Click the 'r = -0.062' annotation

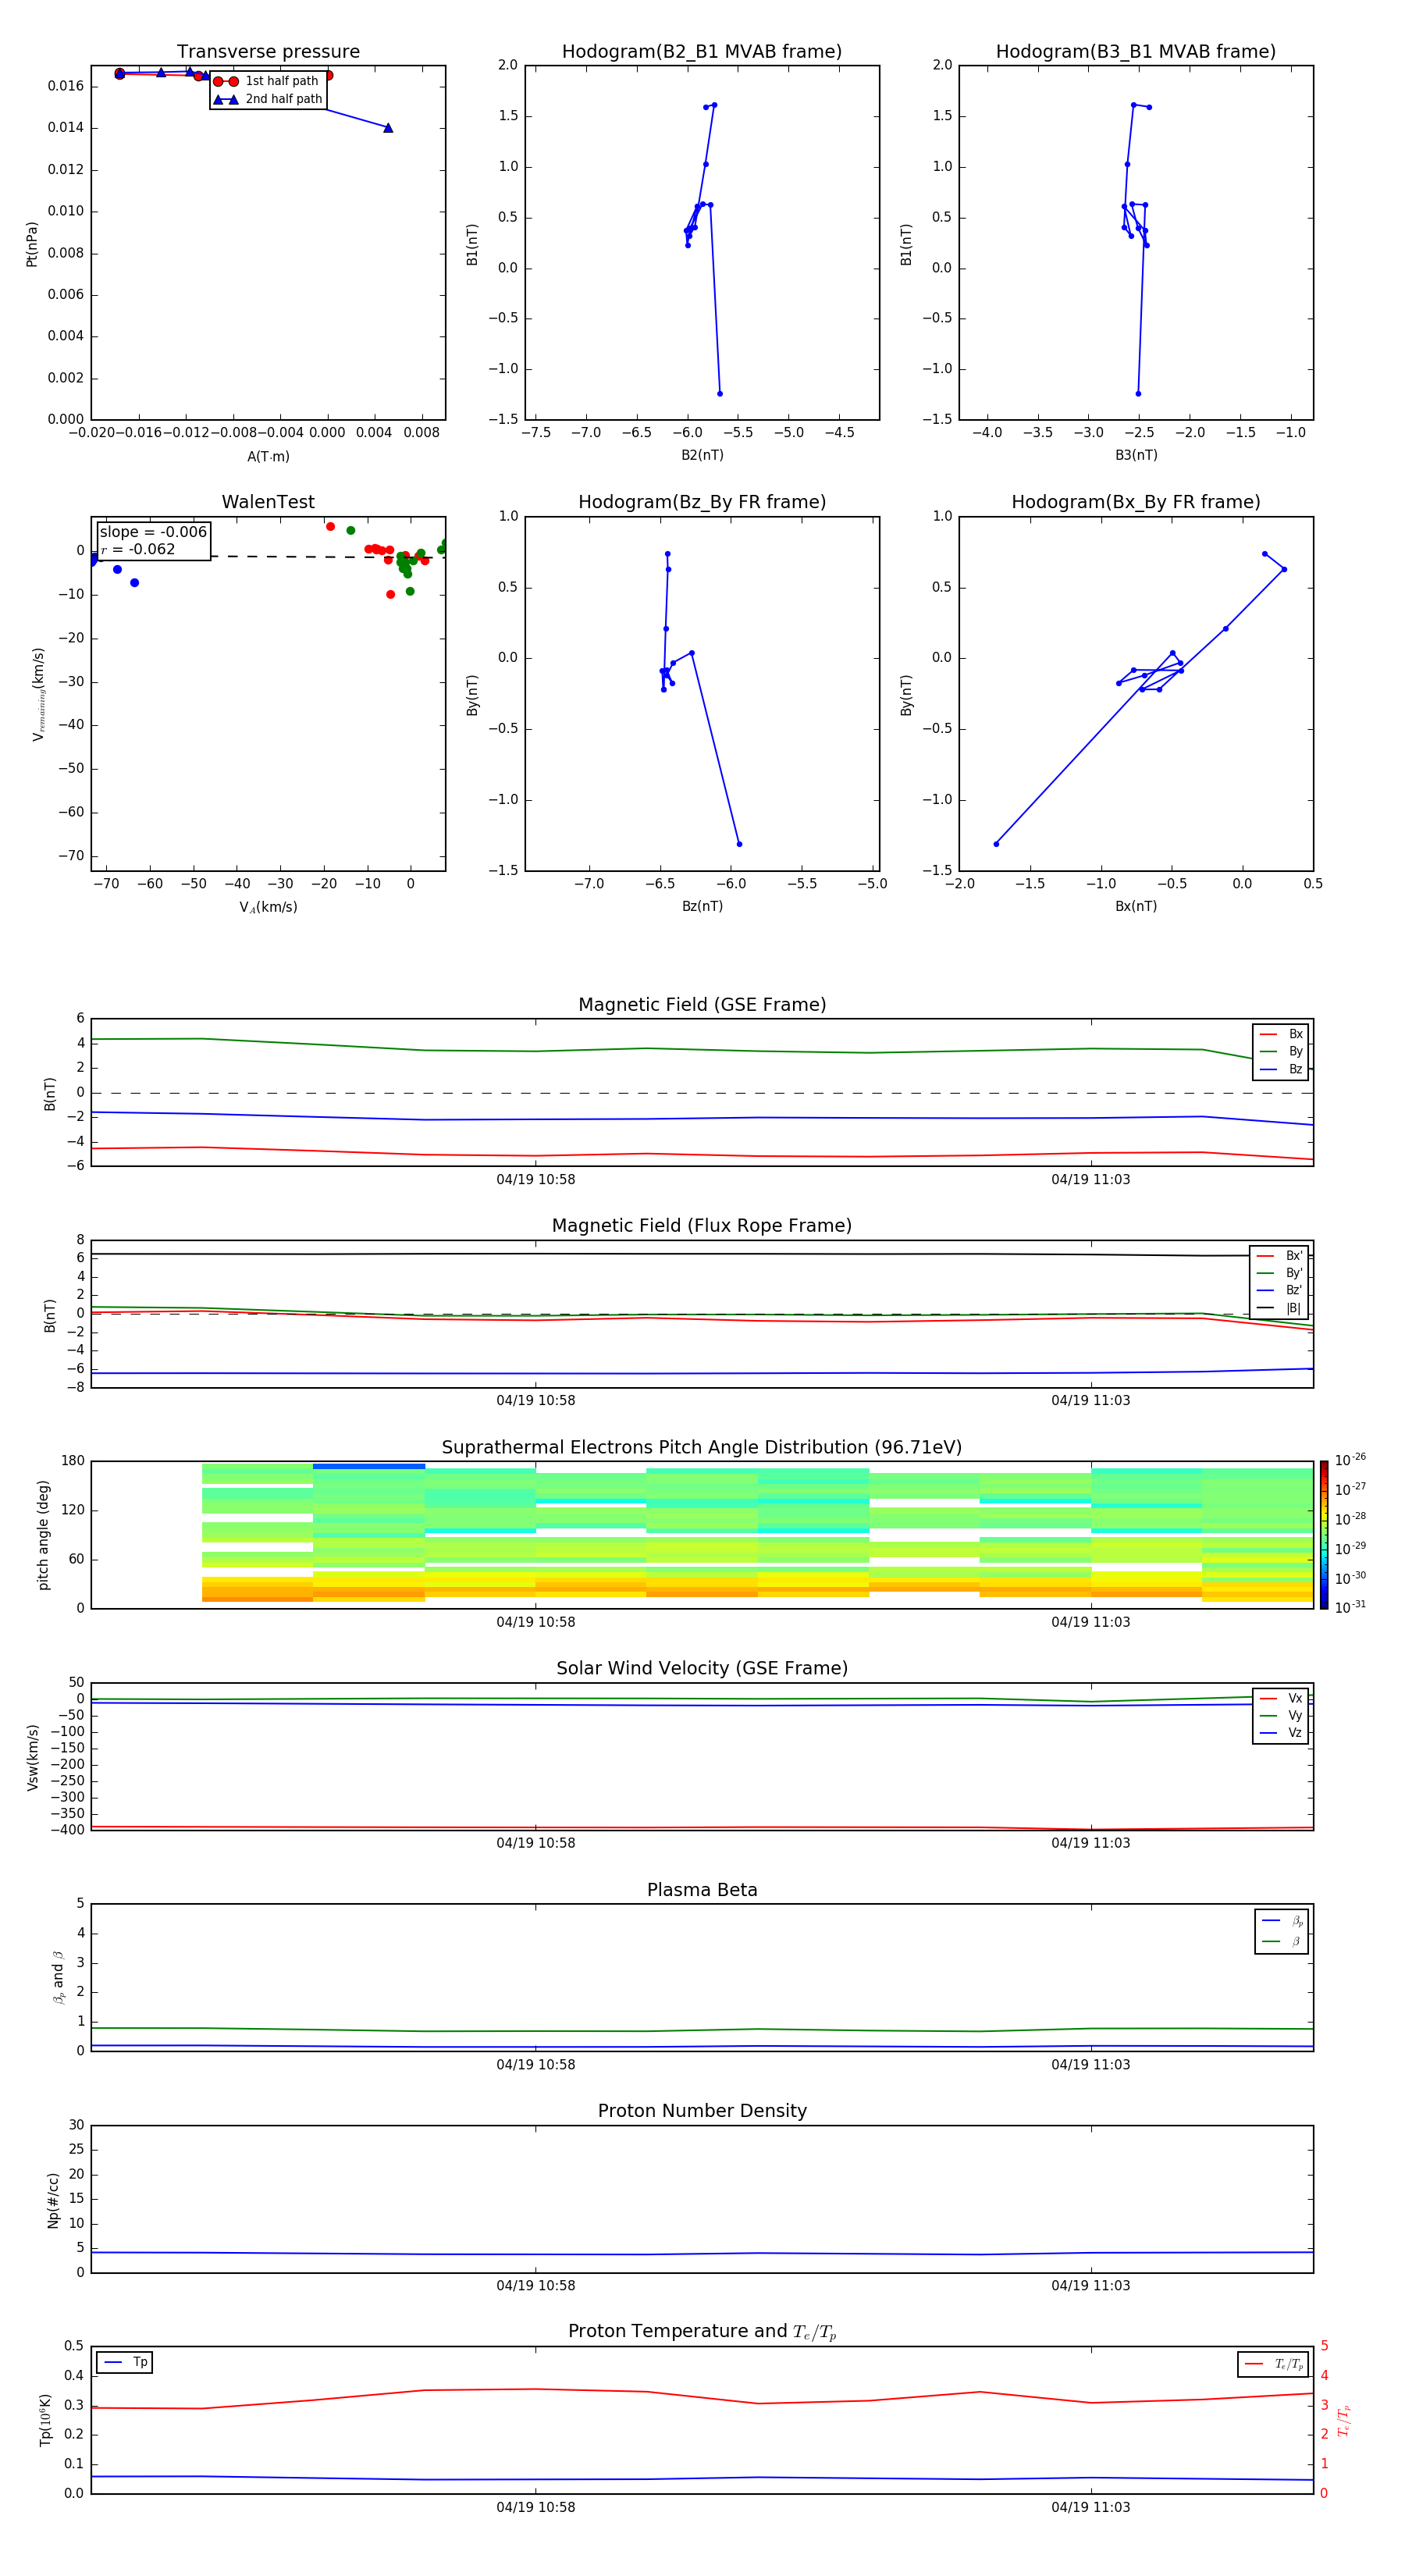(x=138, y=549)
